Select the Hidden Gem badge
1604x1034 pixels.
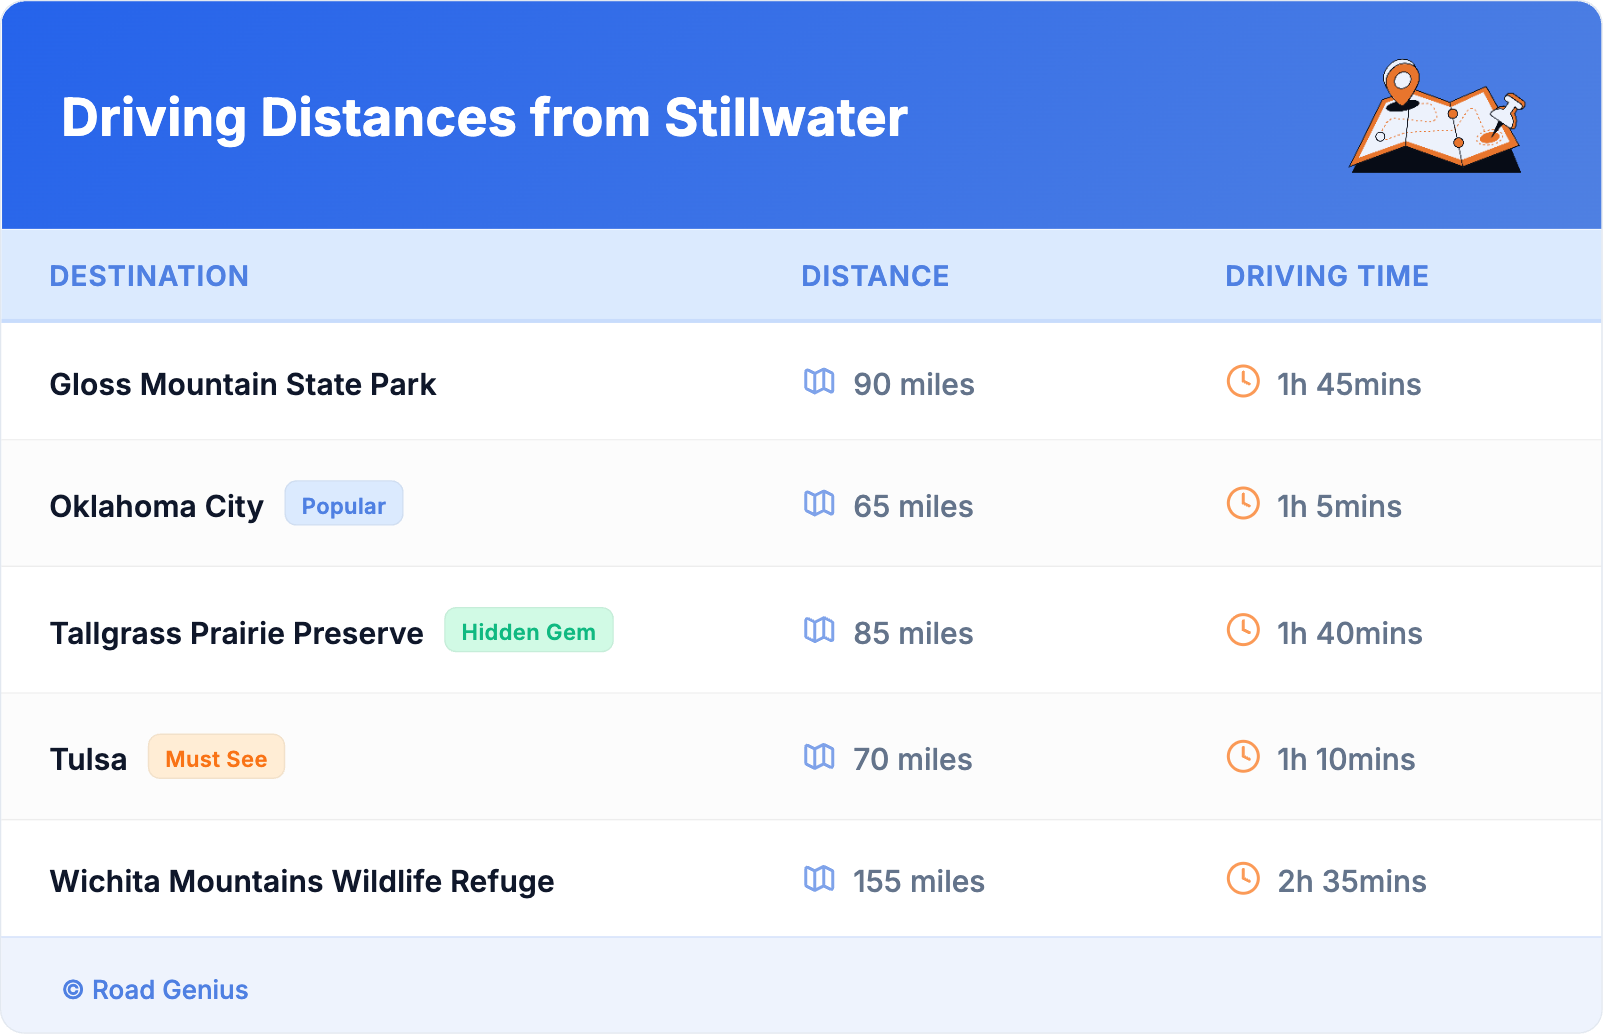pos(528,631)
